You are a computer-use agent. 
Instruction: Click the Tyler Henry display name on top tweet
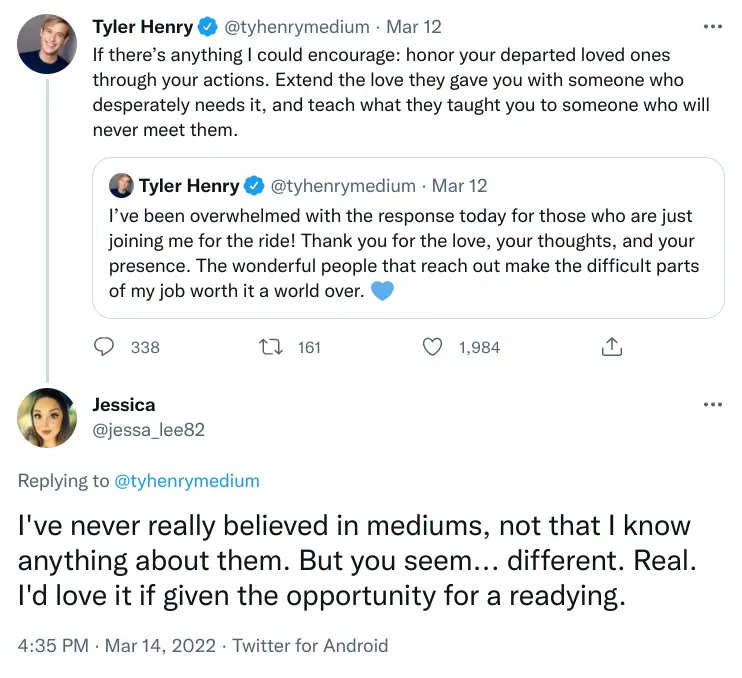pyautogui.click(x=143, y=27)
